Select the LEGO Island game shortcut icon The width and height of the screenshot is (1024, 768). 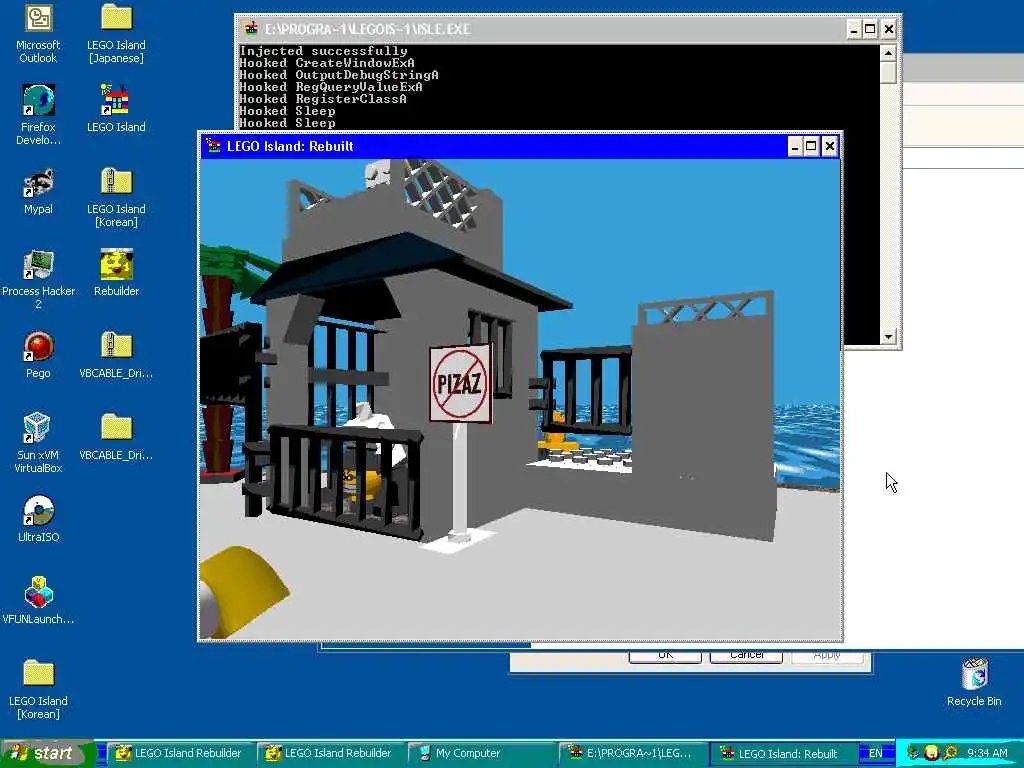coord(116,108)
